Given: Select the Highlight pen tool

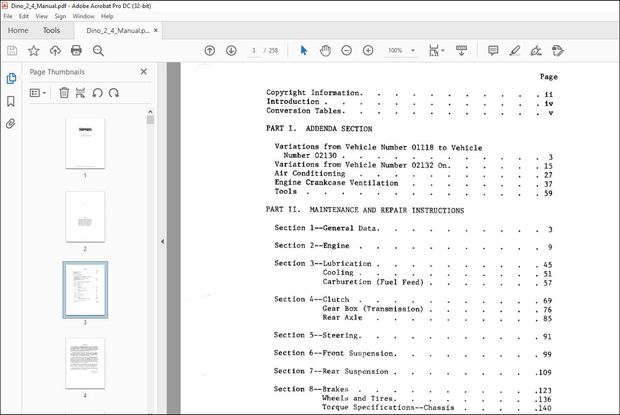Looking at the screenshot, I should coord(514,51).
